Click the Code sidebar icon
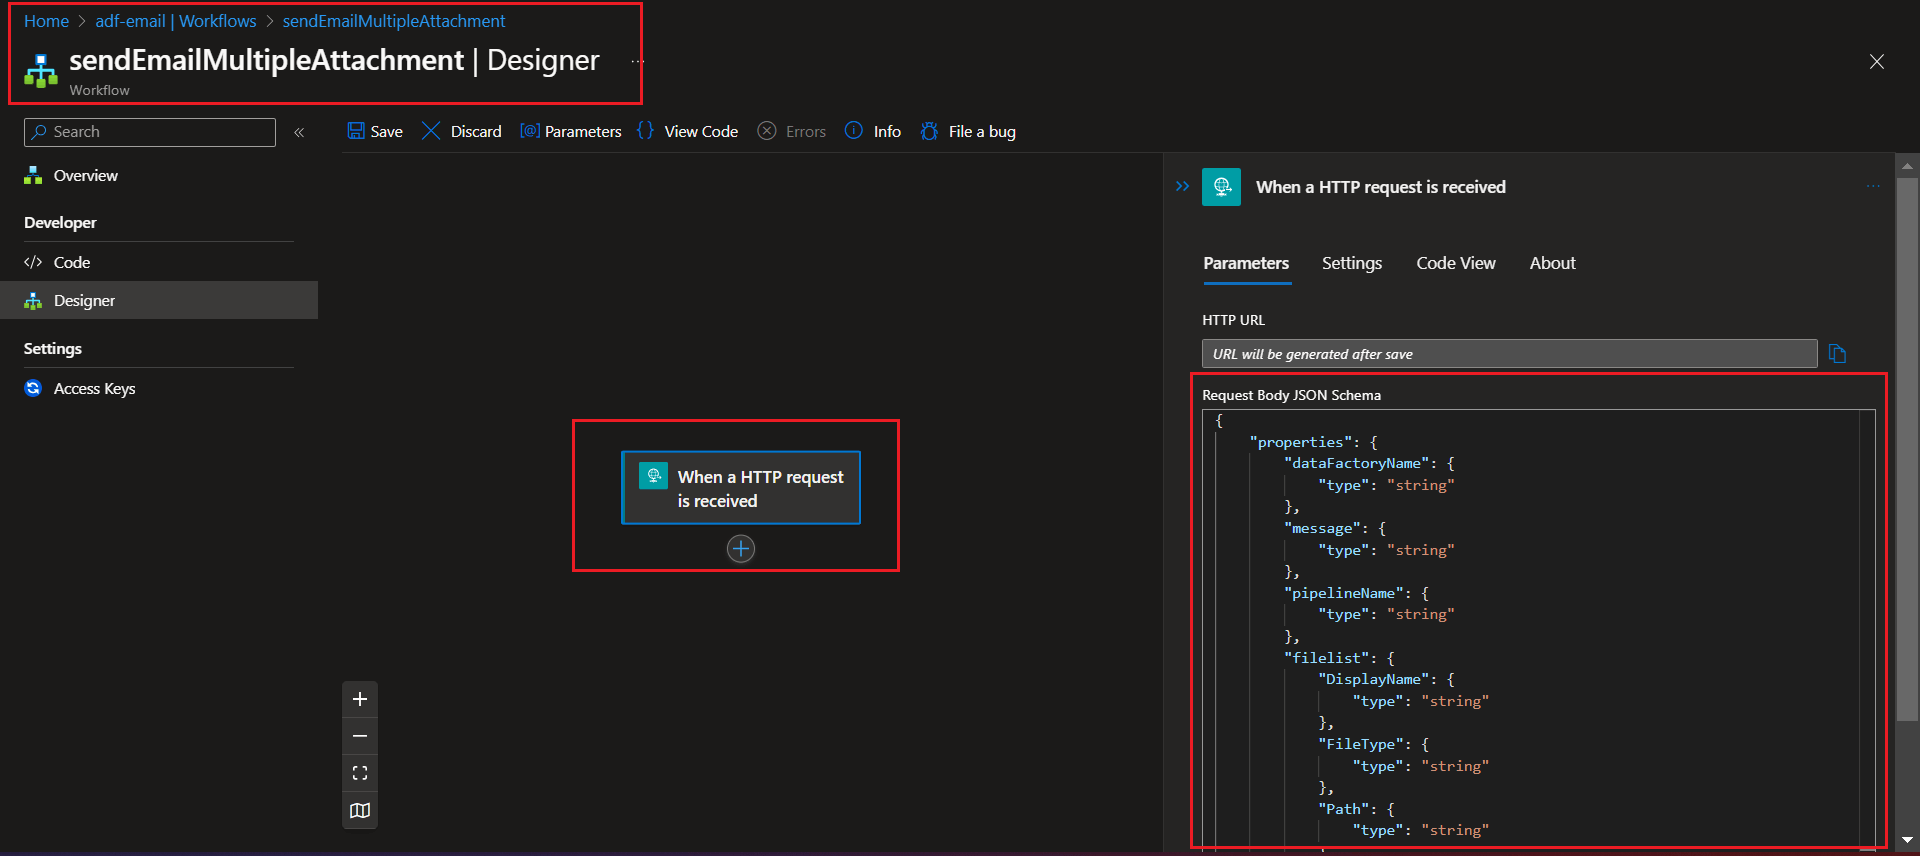1920x856 pixels. (x=33, y=262)
